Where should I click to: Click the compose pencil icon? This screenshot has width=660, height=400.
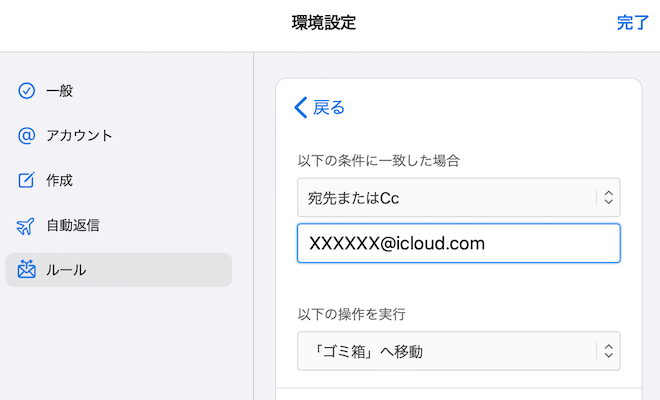tap(27, 181)
